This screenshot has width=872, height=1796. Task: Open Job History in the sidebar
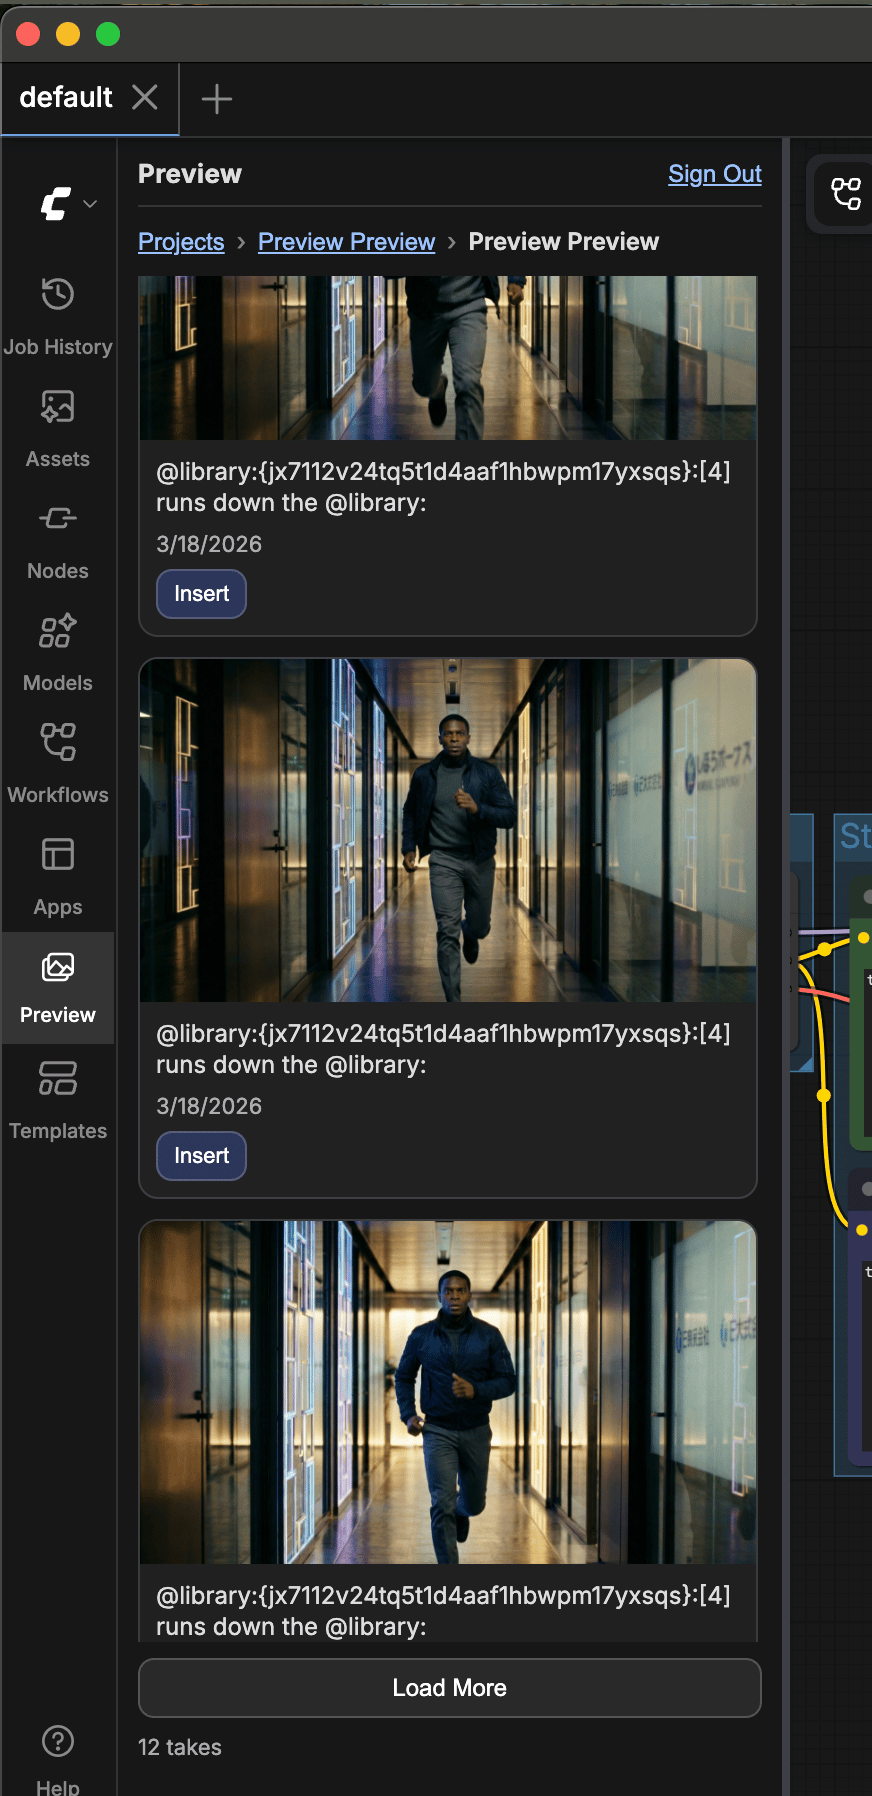click(58, 318)
